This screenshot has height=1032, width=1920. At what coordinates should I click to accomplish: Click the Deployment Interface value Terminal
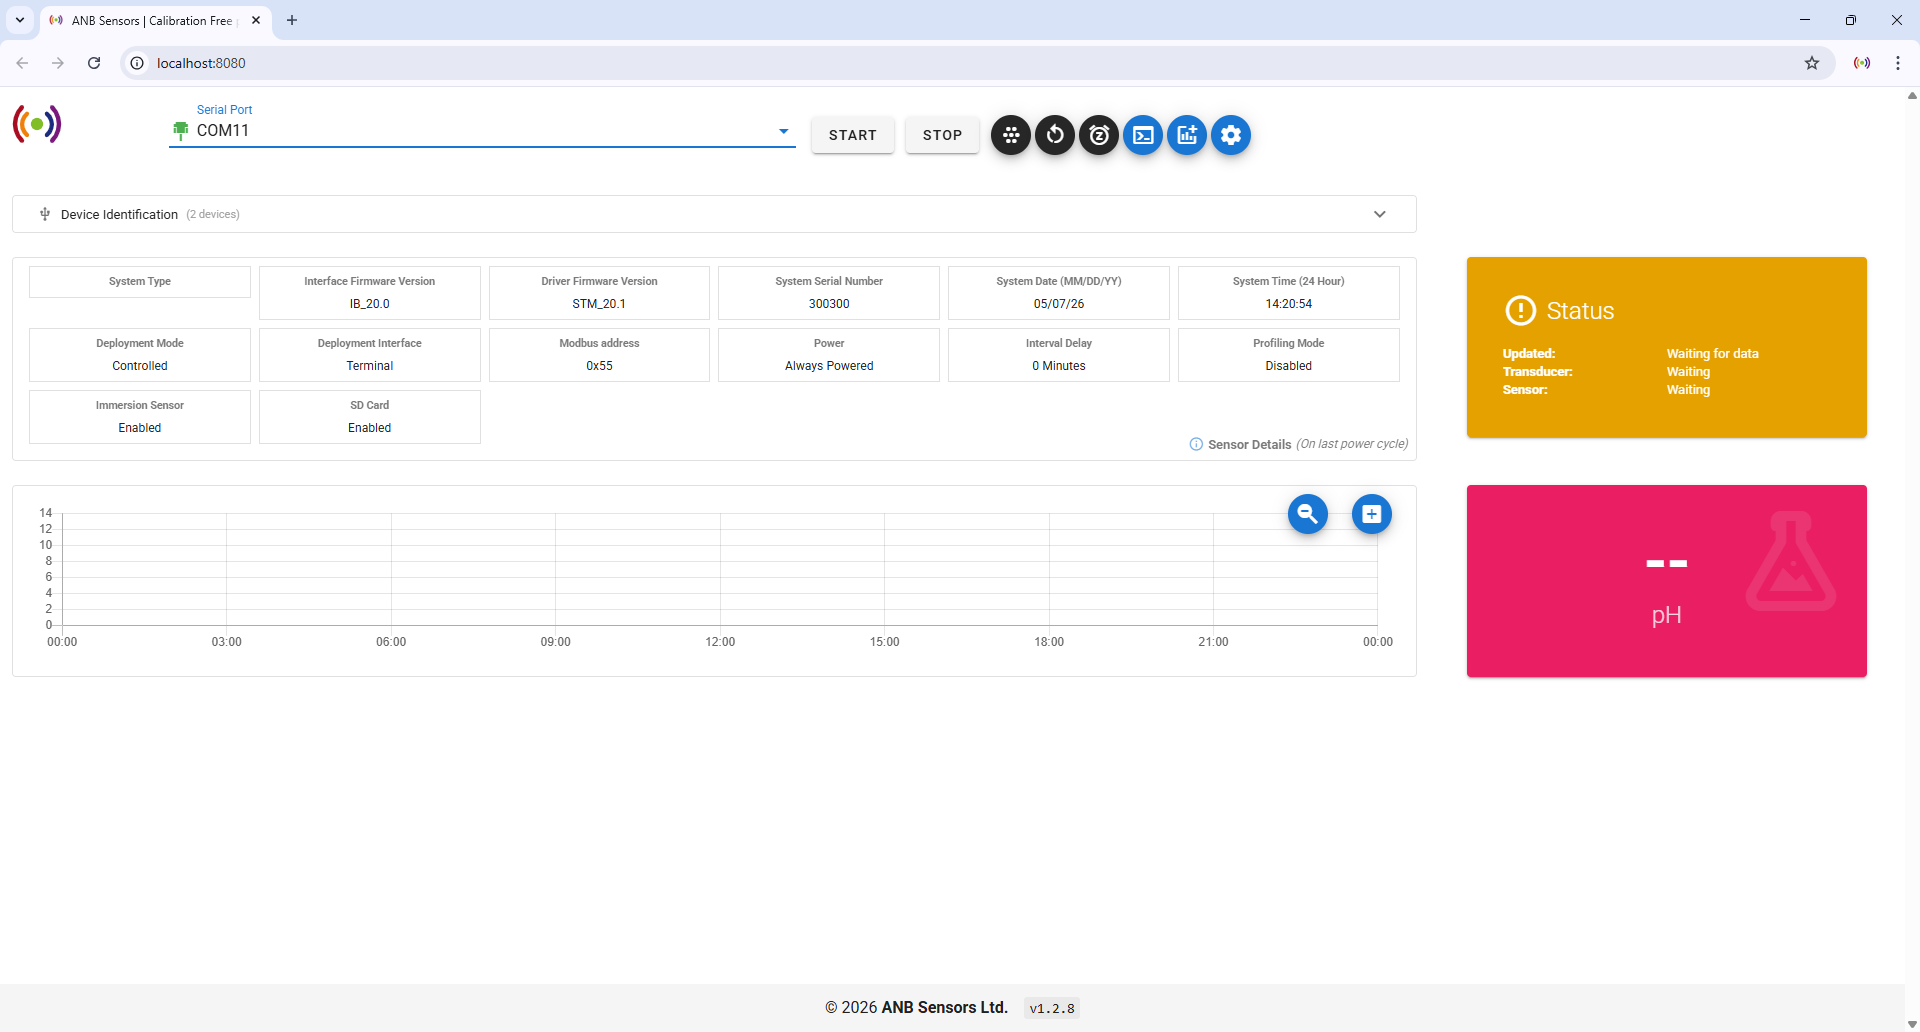370,366
